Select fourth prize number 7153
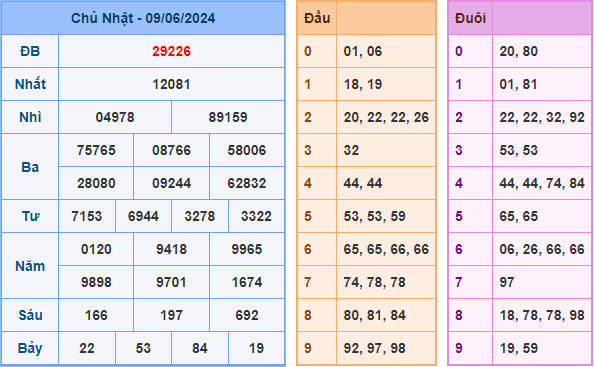The image size is (594, 367). pyautogui.click(x=87, y=216)
